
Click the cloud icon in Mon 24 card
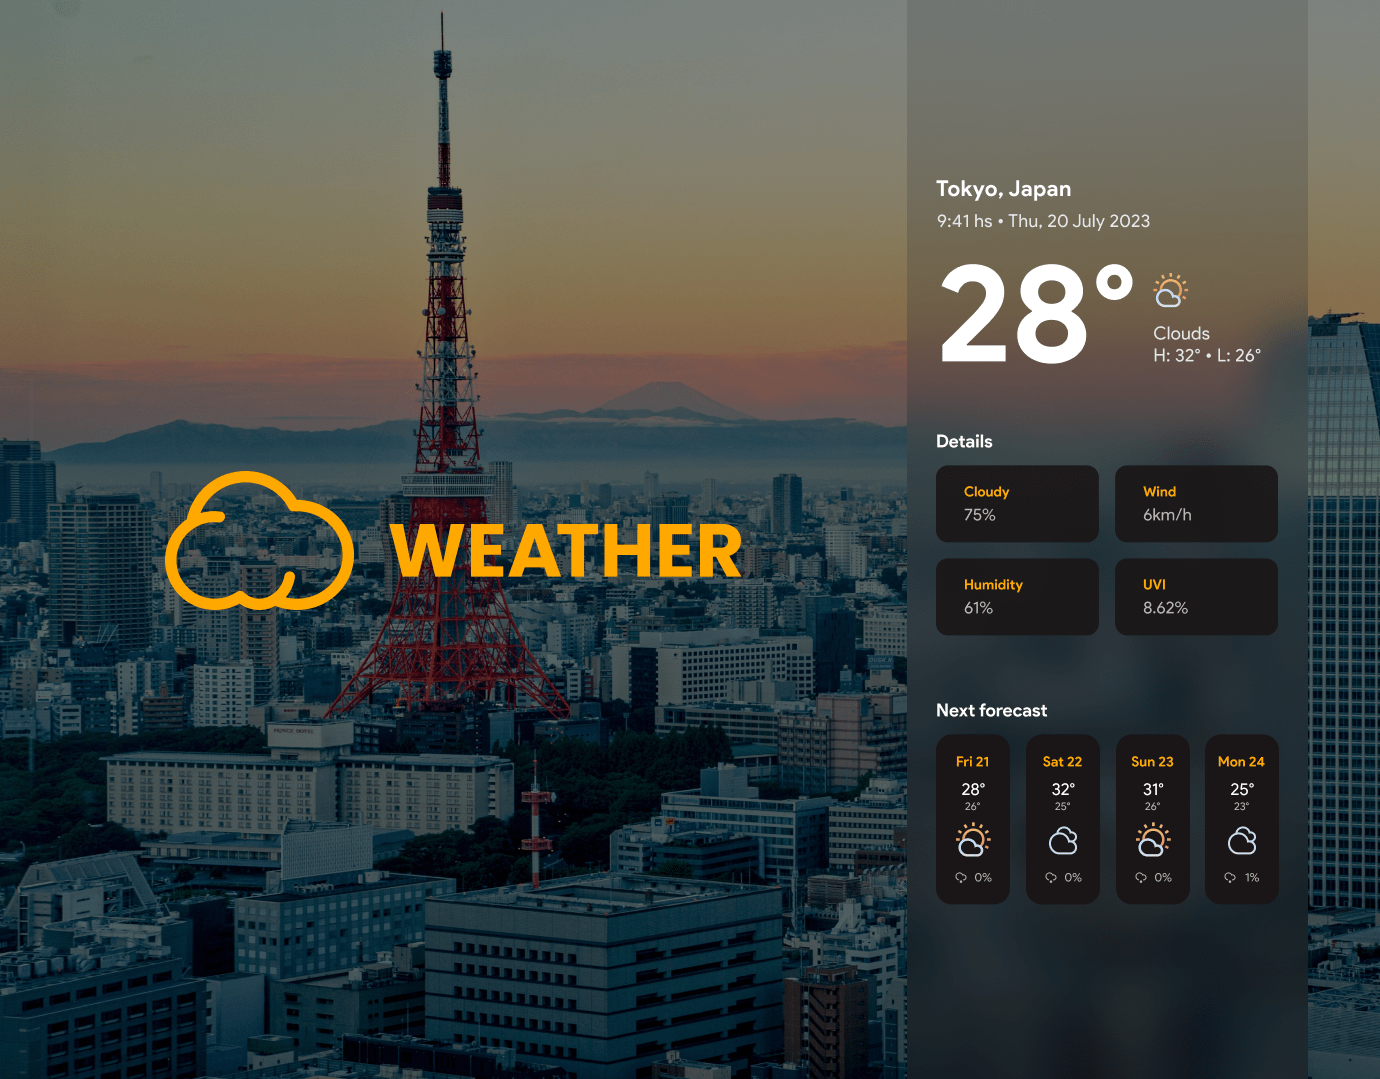click(x=1242, y=841)
